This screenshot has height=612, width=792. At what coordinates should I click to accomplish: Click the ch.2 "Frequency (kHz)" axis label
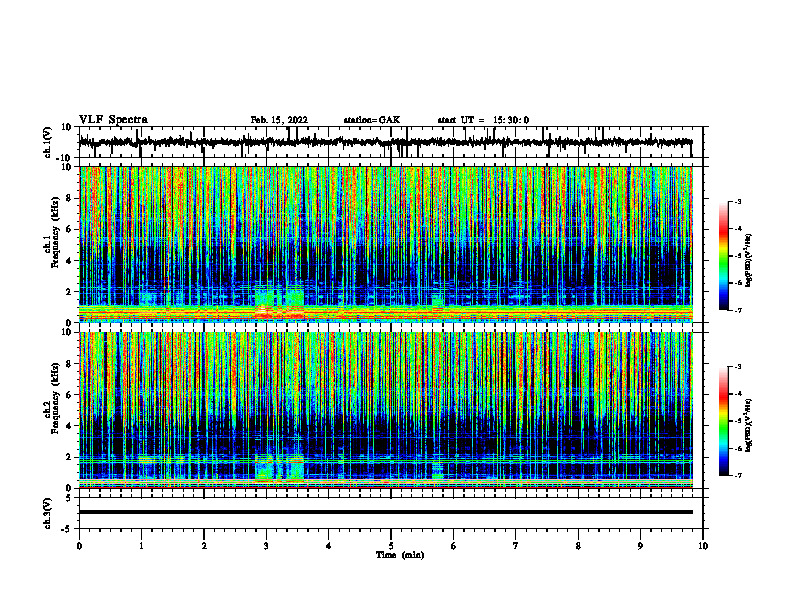point(55,397)
